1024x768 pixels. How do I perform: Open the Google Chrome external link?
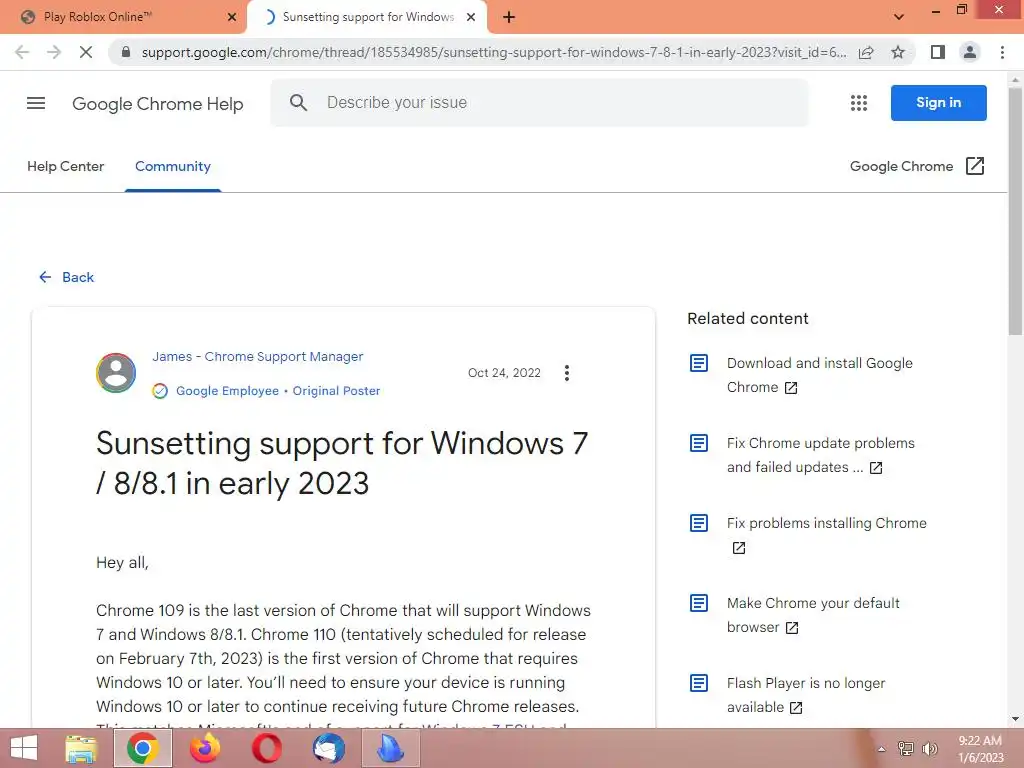coord(917,167)
